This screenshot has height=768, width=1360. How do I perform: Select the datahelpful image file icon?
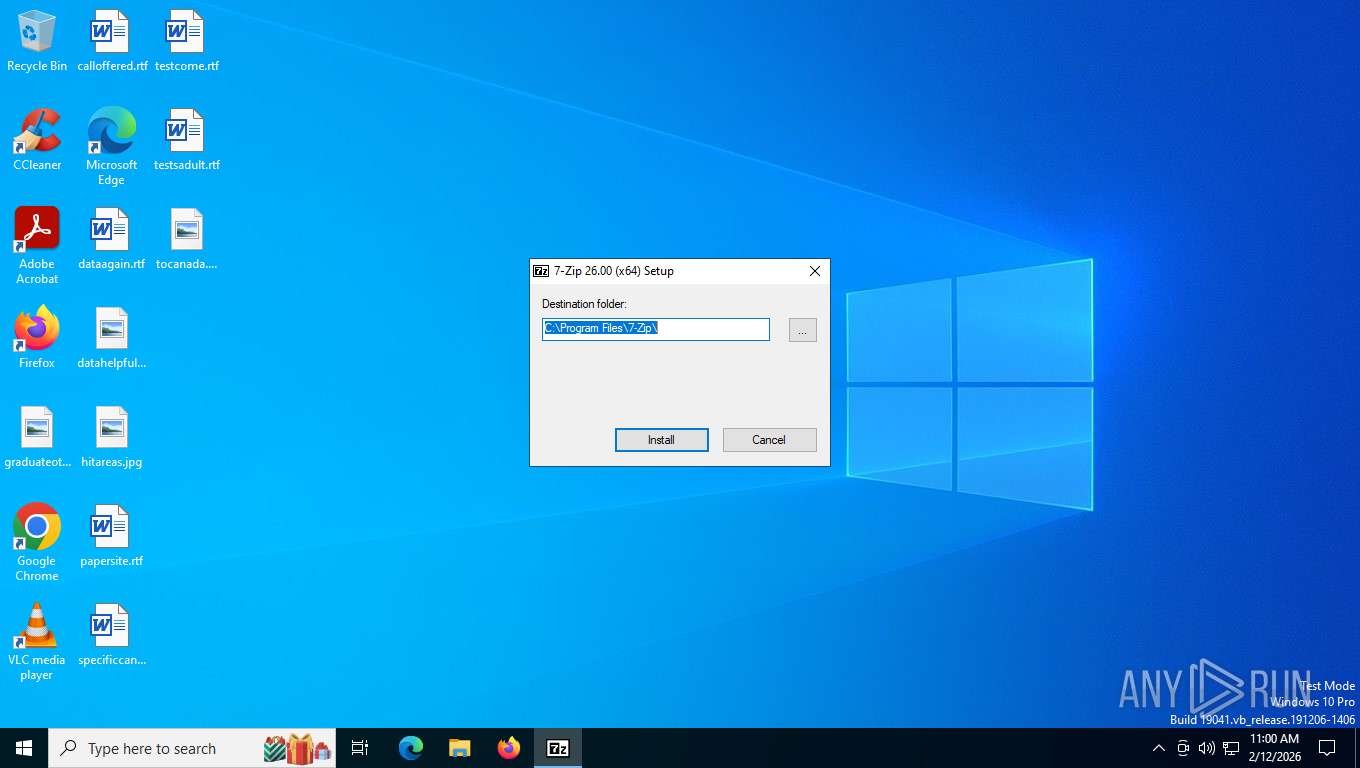112,338
